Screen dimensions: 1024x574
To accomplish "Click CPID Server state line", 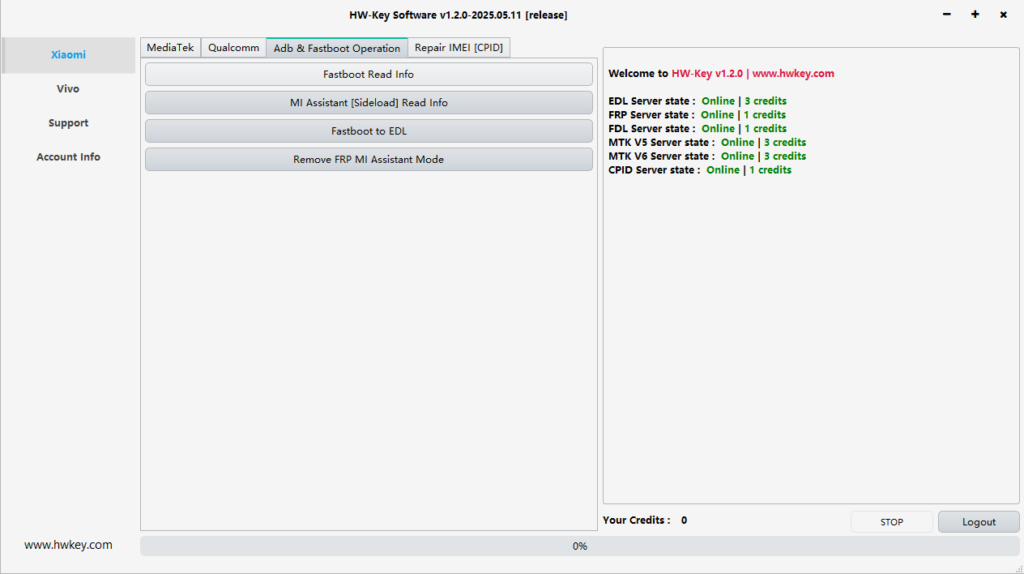I will coord(699,170).
